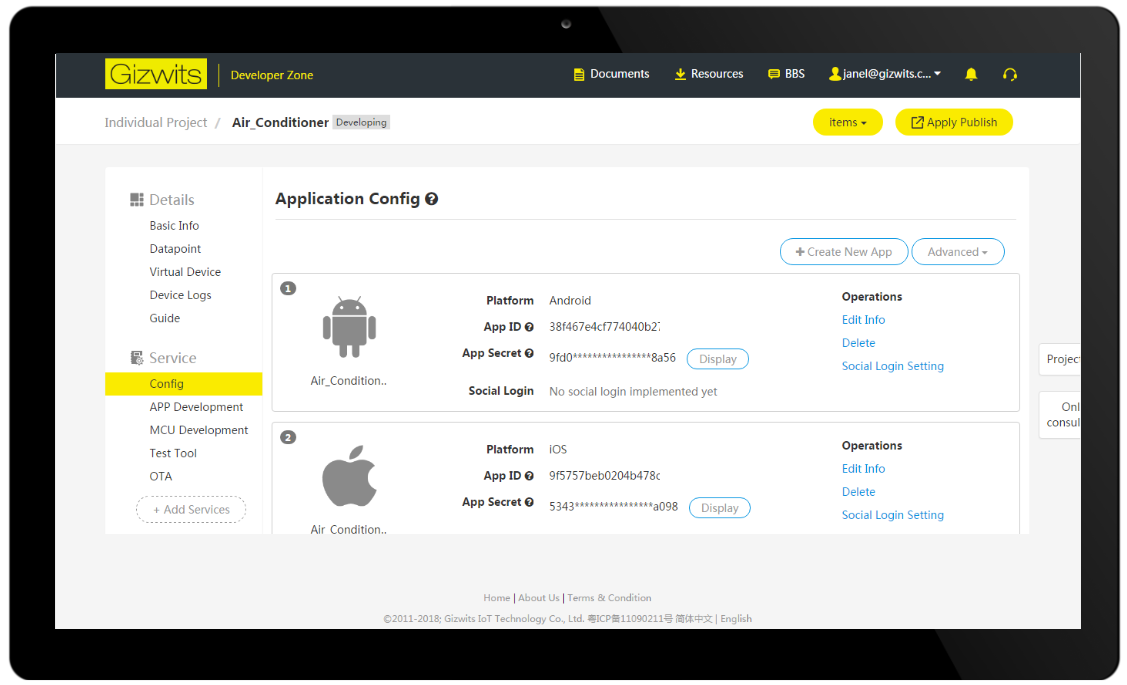The width and height of the screenshot is (1127, 685).
Task: Click the Documents icon in the top bar
Action: (x=578, y=74)
